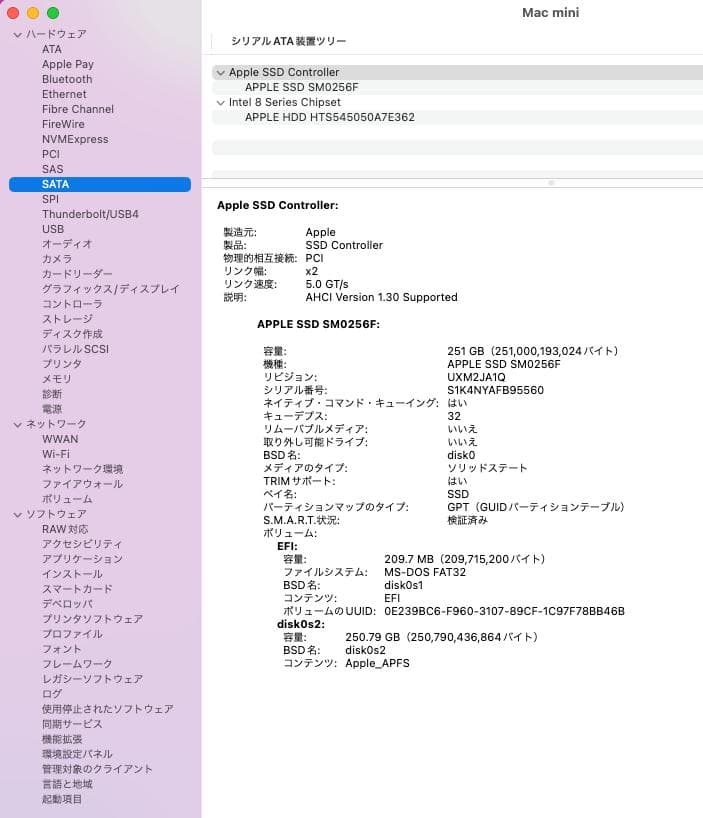Open NVMExpress hardware entry
703x818 pixels.
point(75,139)
